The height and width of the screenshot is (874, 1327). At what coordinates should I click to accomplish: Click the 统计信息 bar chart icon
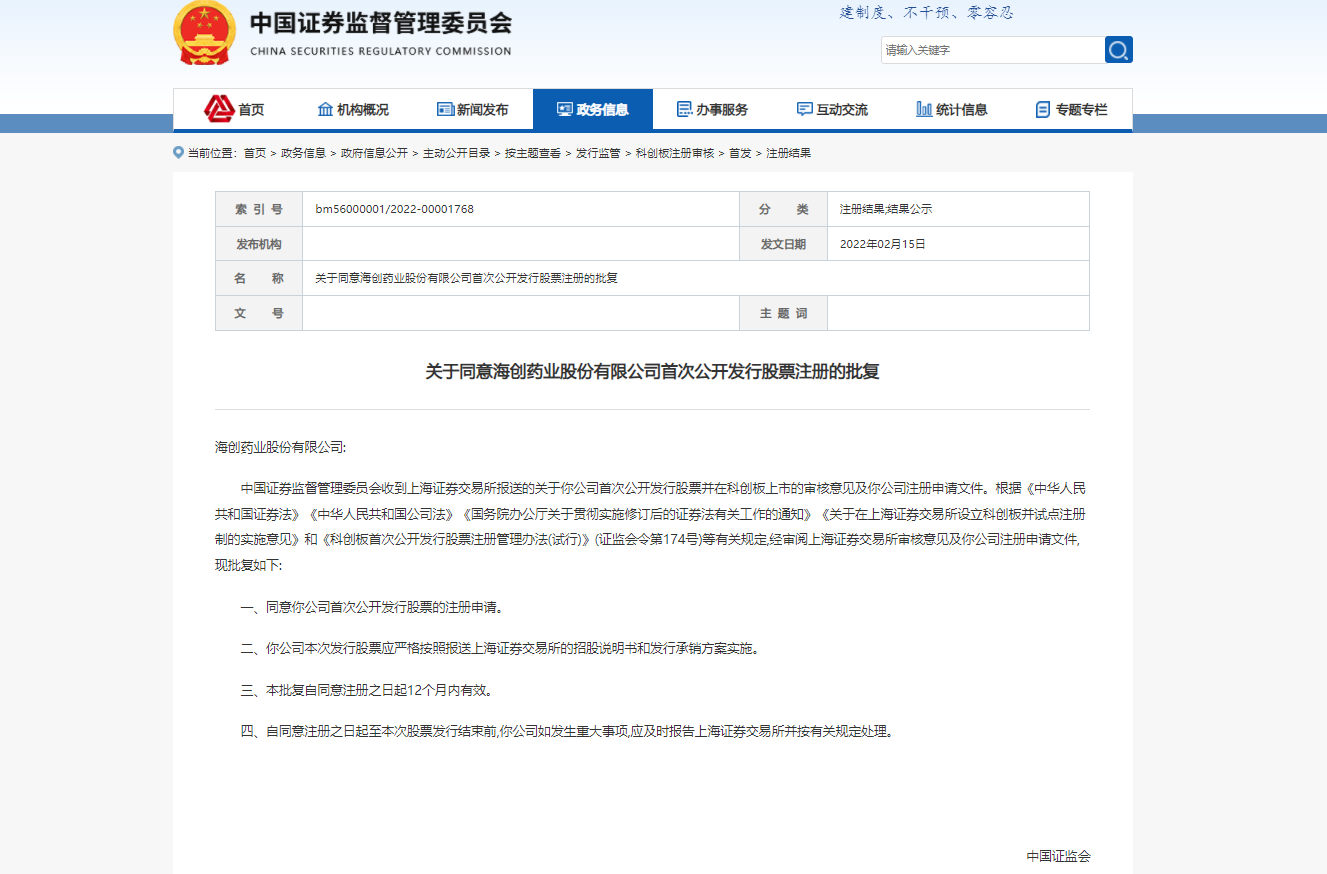coord(924,109)
